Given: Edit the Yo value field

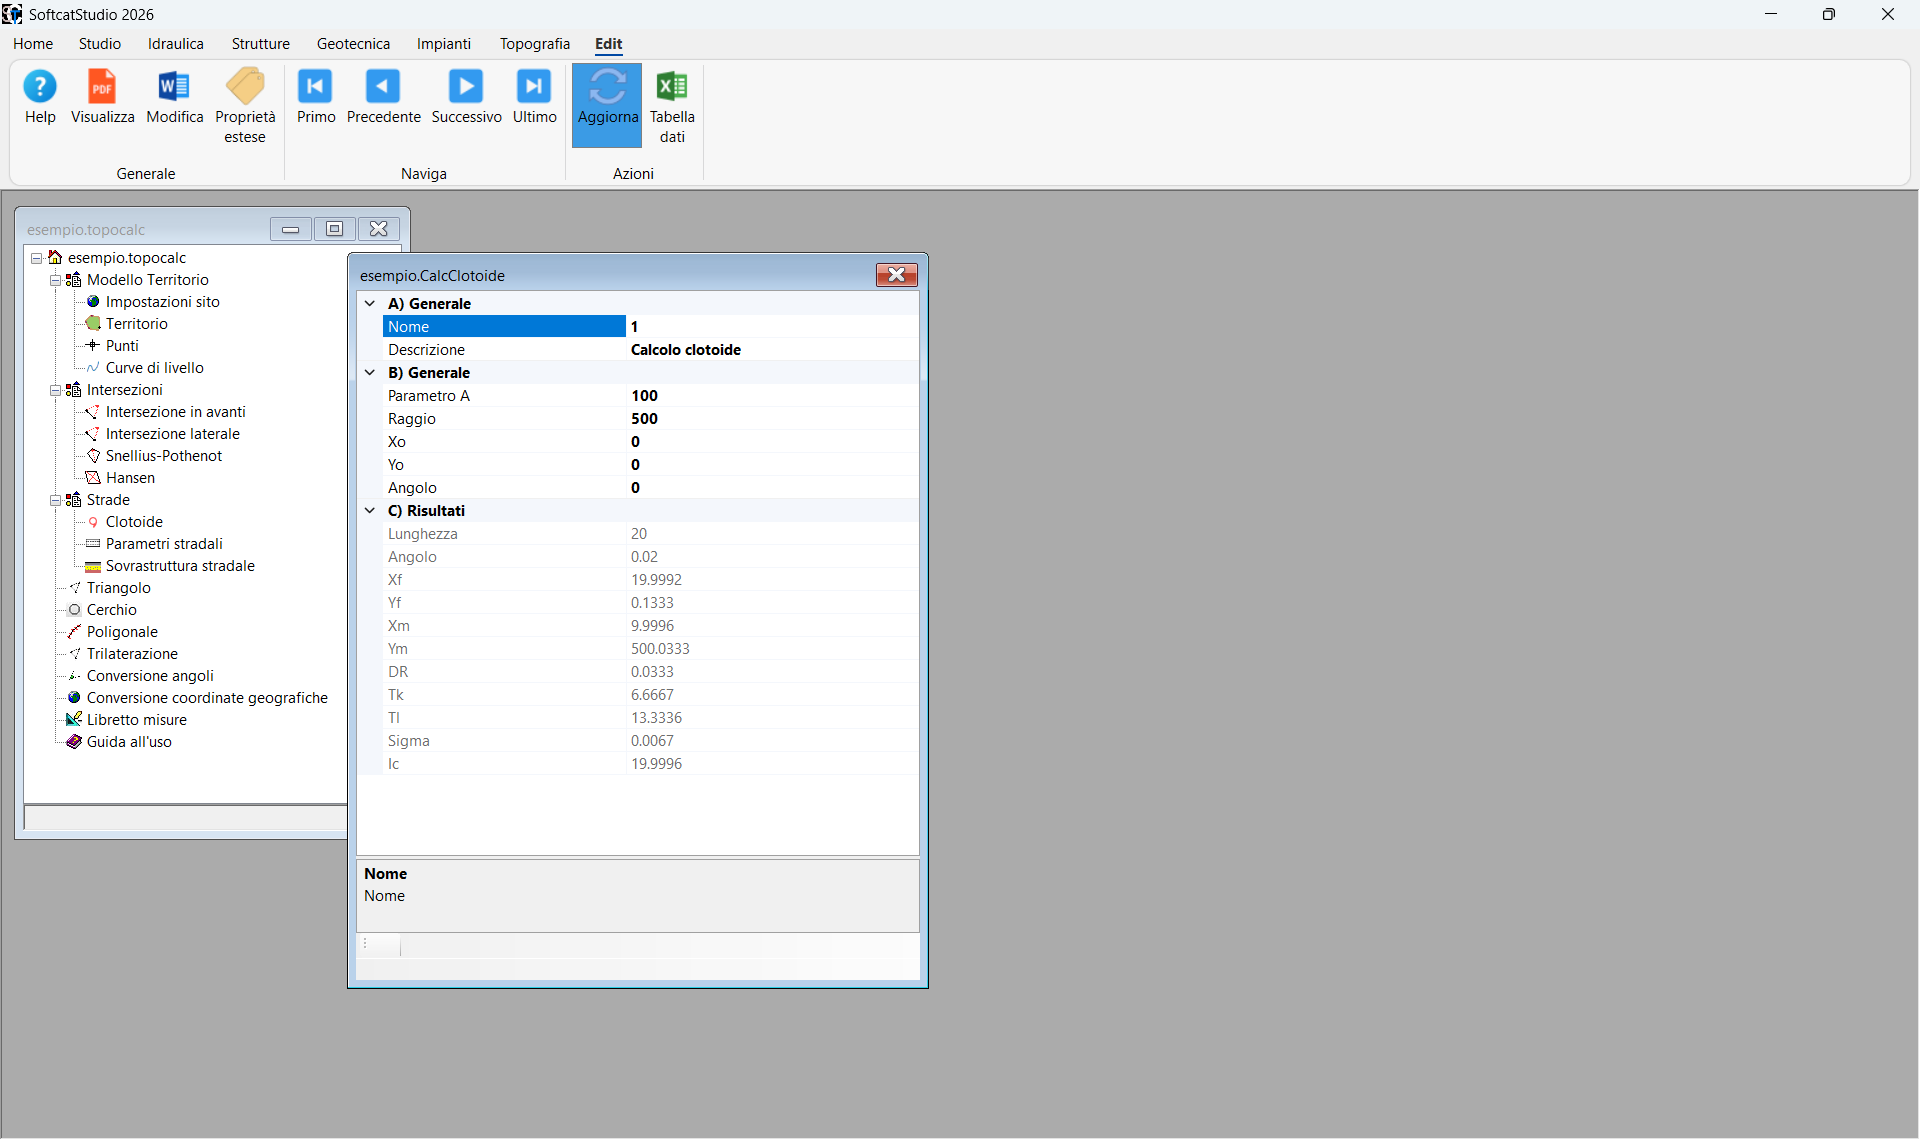Looking at the screenshot, I should click(x=772, y=464).
